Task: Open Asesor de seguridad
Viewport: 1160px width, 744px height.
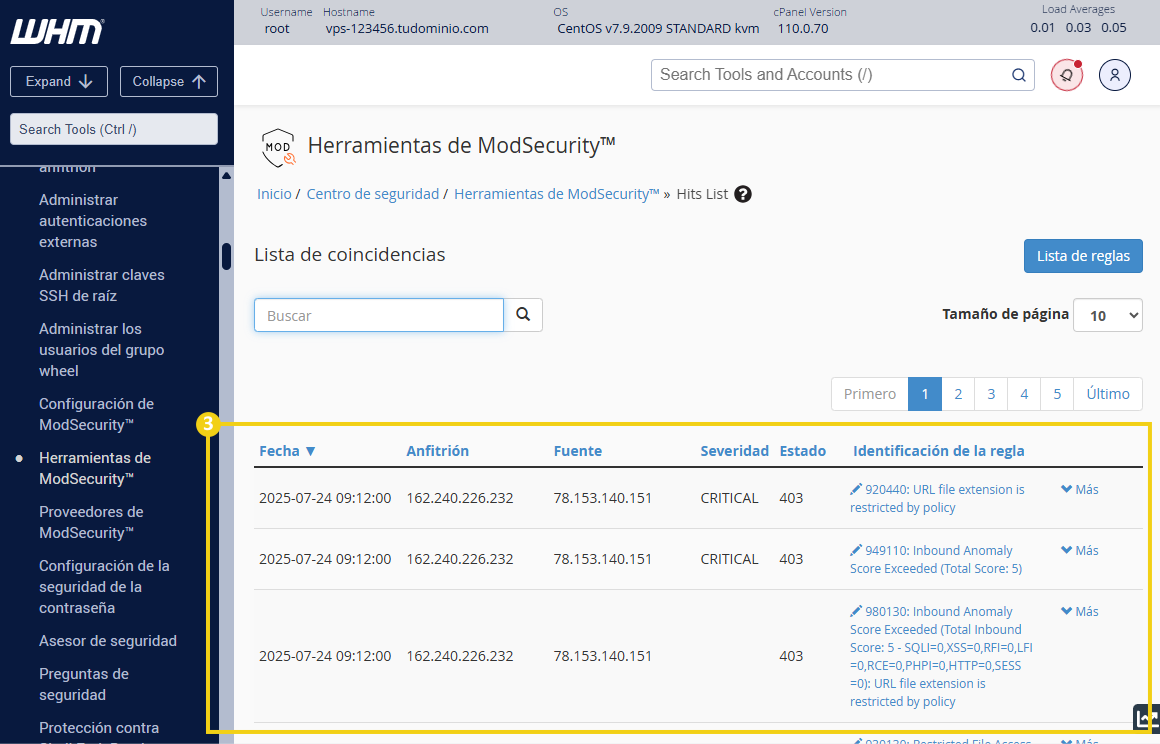Action: [108, 640]
